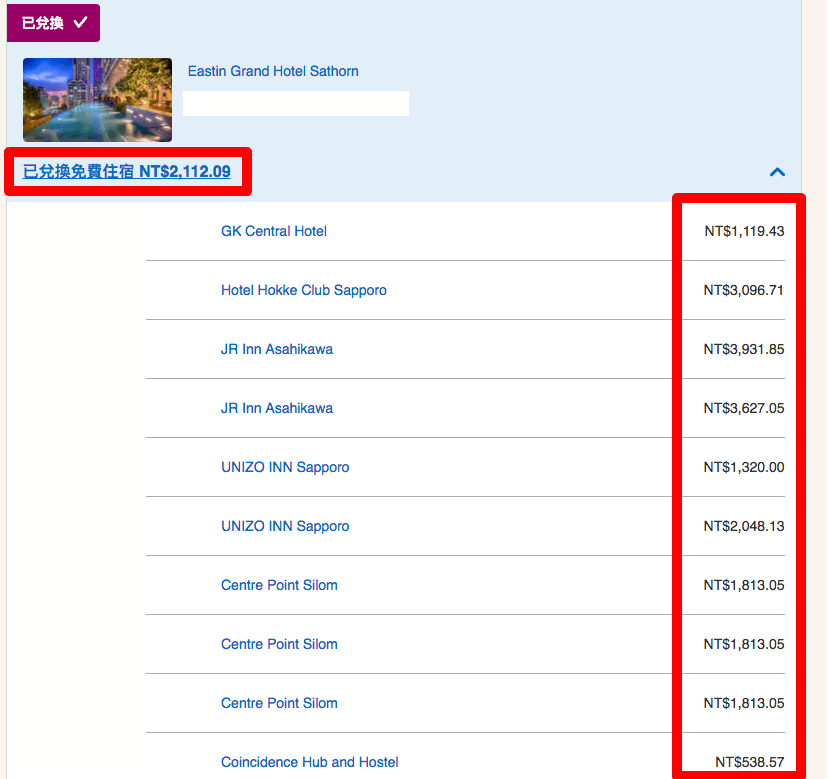Open the GK Central Hotel link
The width and height of the screenshot is (828, 779).
coord(274,231)
